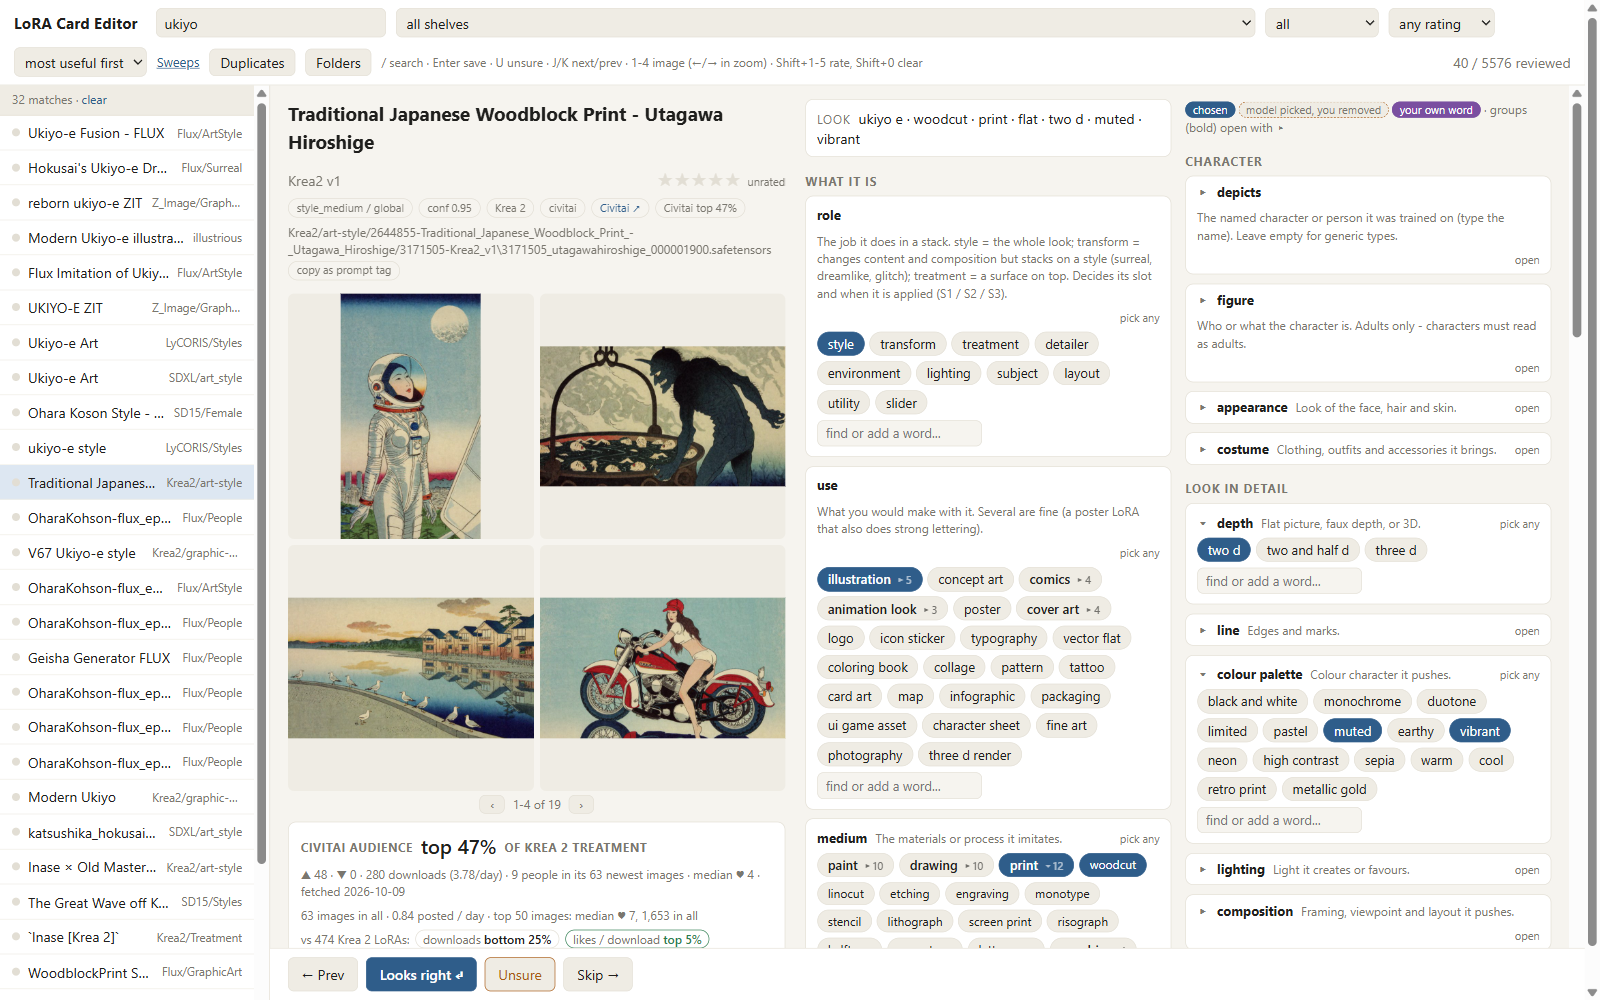1600x1000 pixels.
Task: Toggle the 'transform' role tag
Action: [x=907, y=344]
